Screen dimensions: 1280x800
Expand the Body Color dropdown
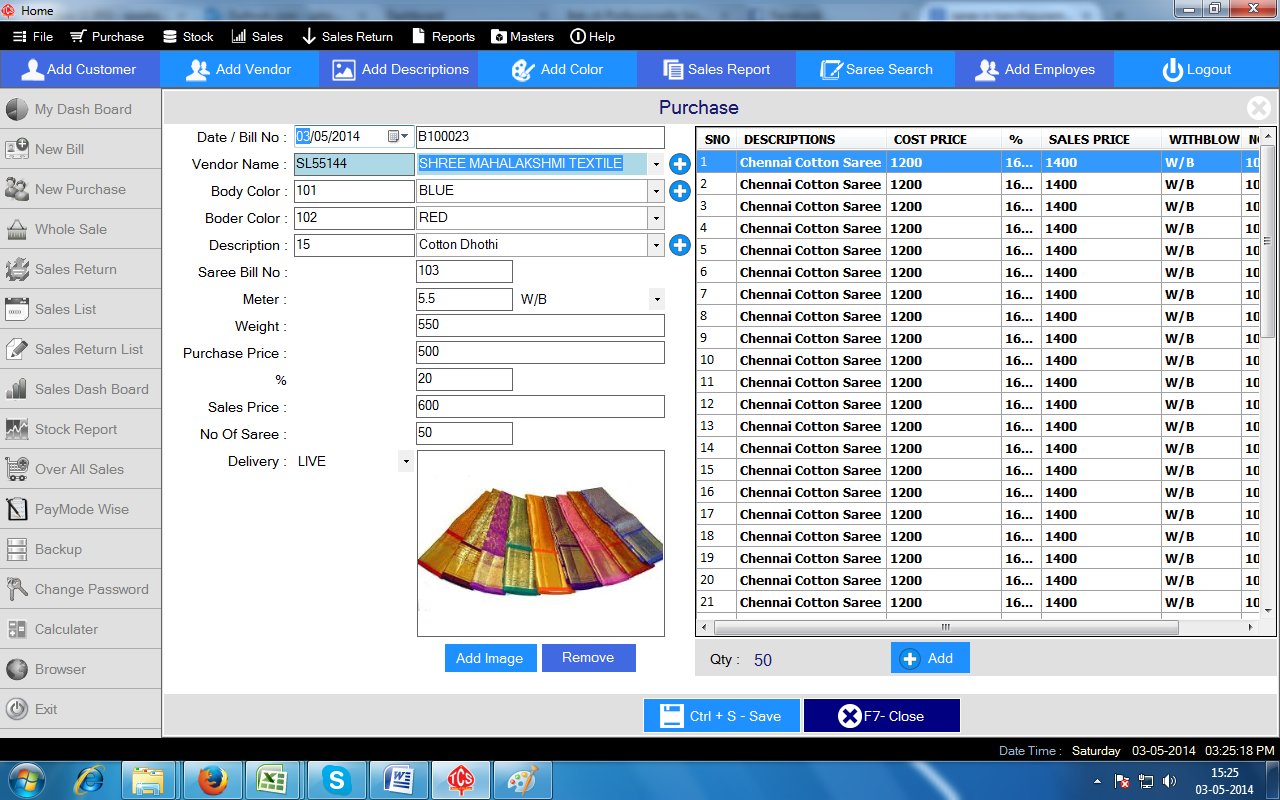point(656,191)
